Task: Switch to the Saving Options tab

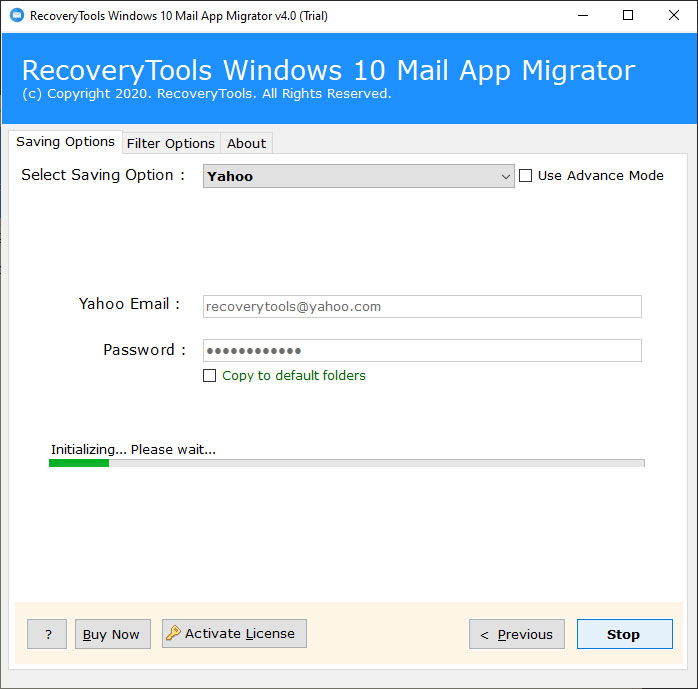Action: pos(65,142)
